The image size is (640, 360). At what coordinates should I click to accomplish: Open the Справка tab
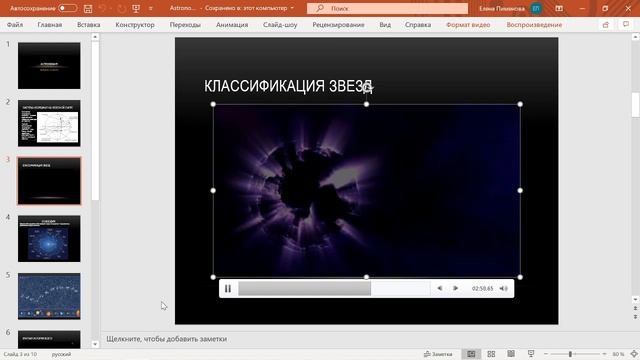pos(418,25)
